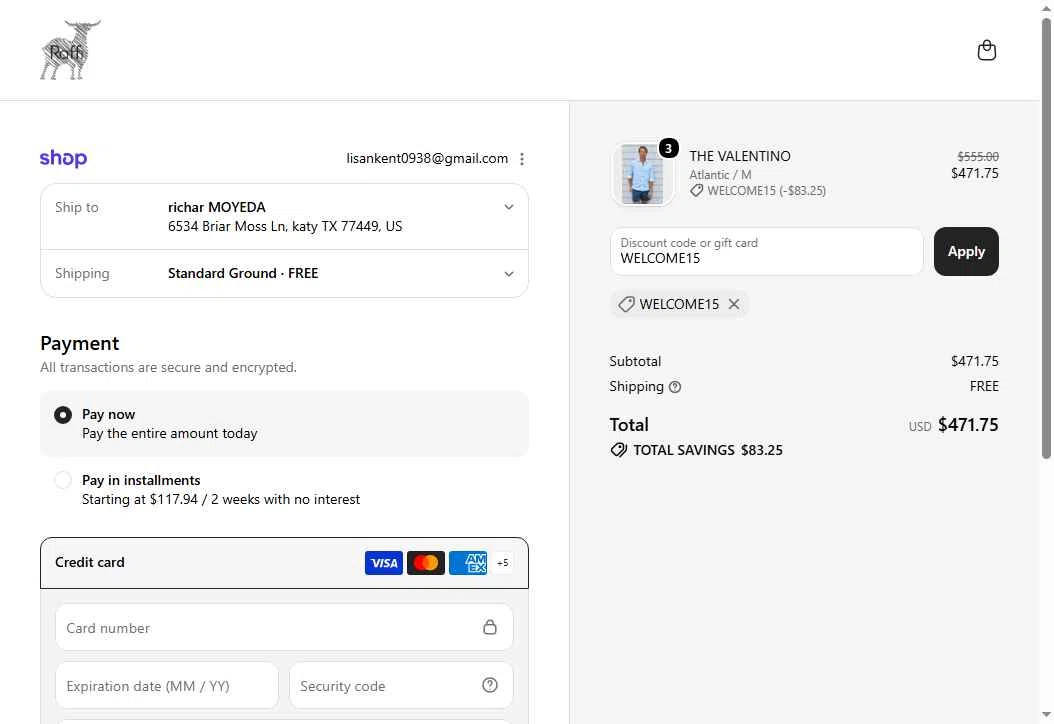Expand the Shipping method chevron
Screen dimensions: 1054x724
pyautogui.click(x=509, y=274)
